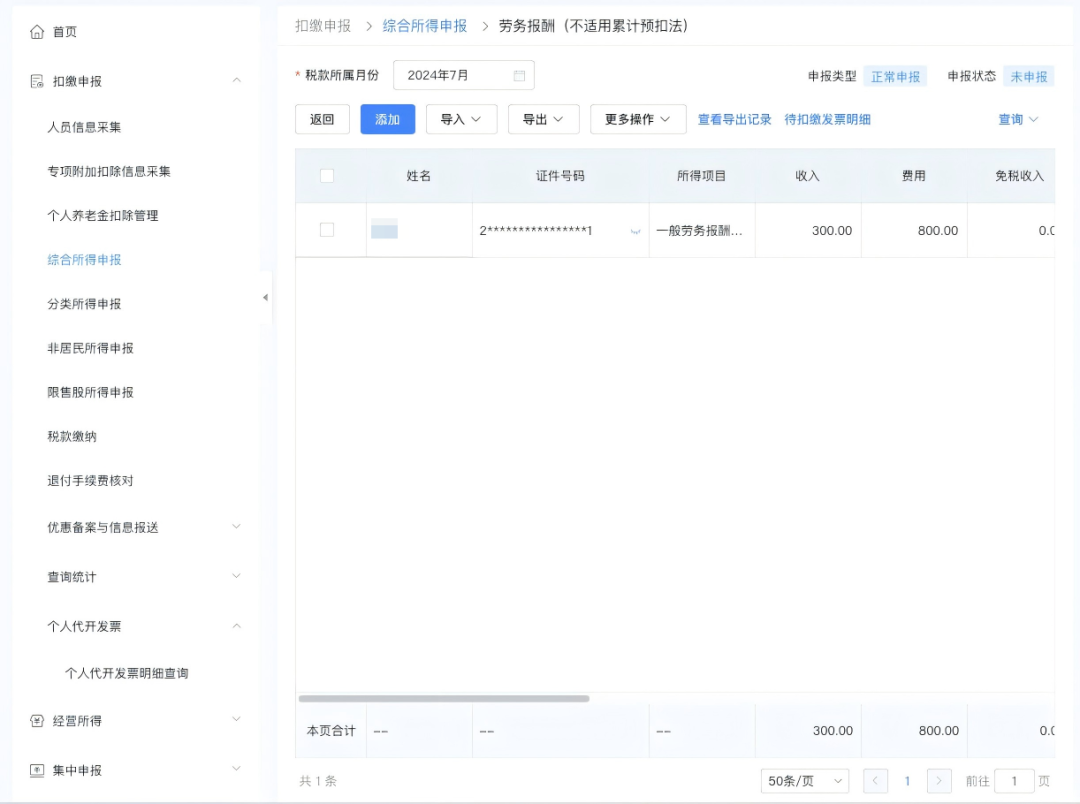Tick the select-all checkbox in table header
Image resolution: width=1080 pixels, height=804 pixels.
click(x=327, y=176)
